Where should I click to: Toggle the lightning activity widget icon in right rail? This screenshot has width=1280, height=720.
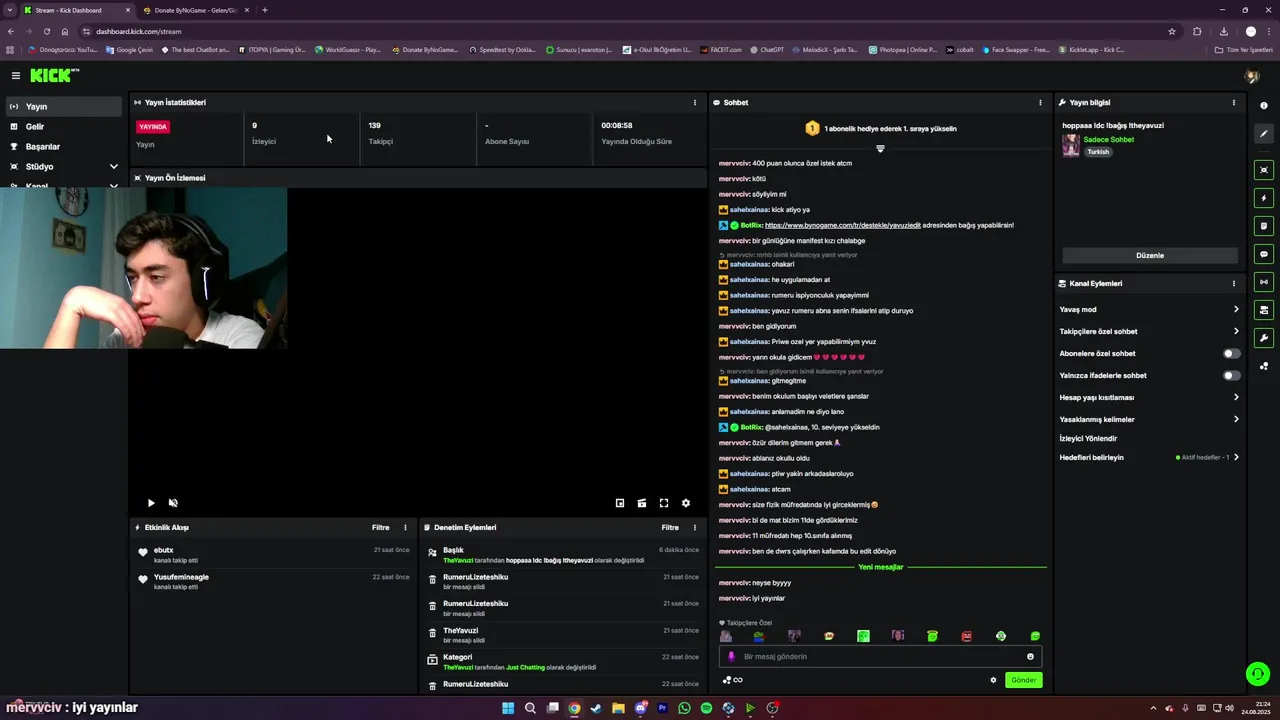[1264, 198]
